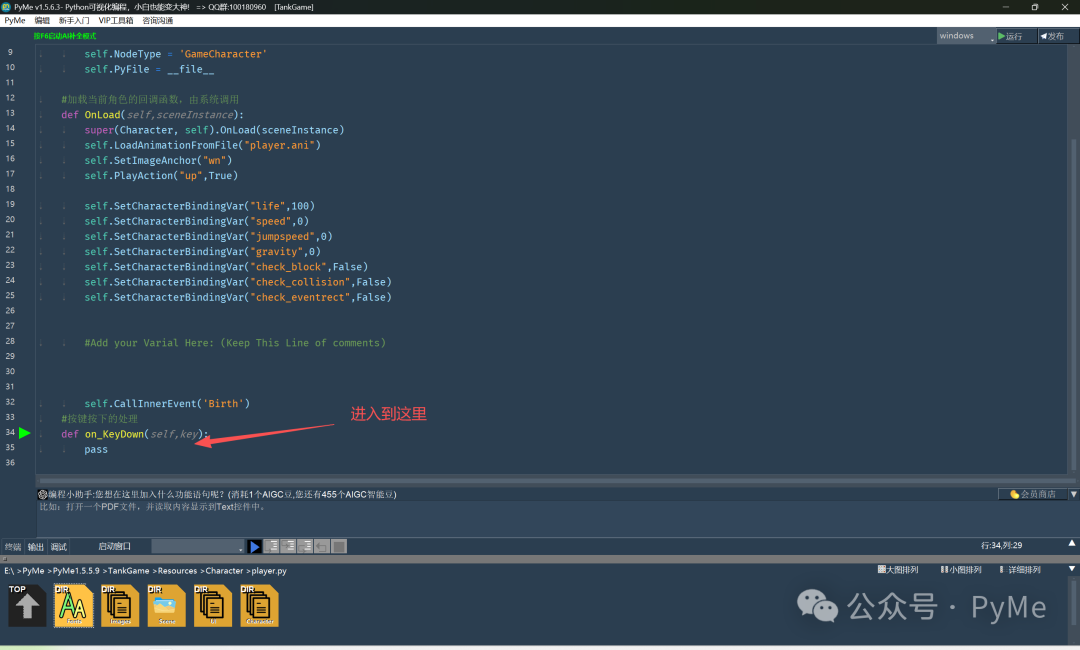
Task: Open the 会员商店 member store
Action: 1032,494
